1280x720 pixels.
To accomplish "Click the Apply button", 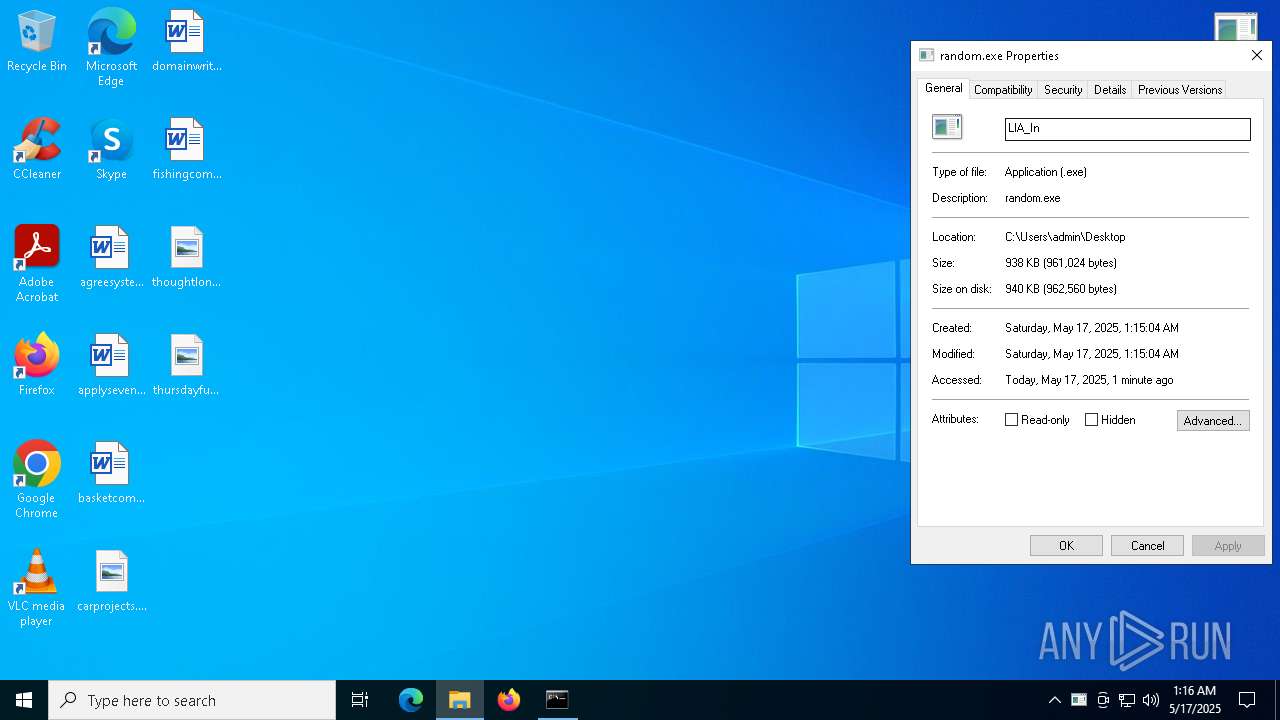I will (x=1228, y=545).
